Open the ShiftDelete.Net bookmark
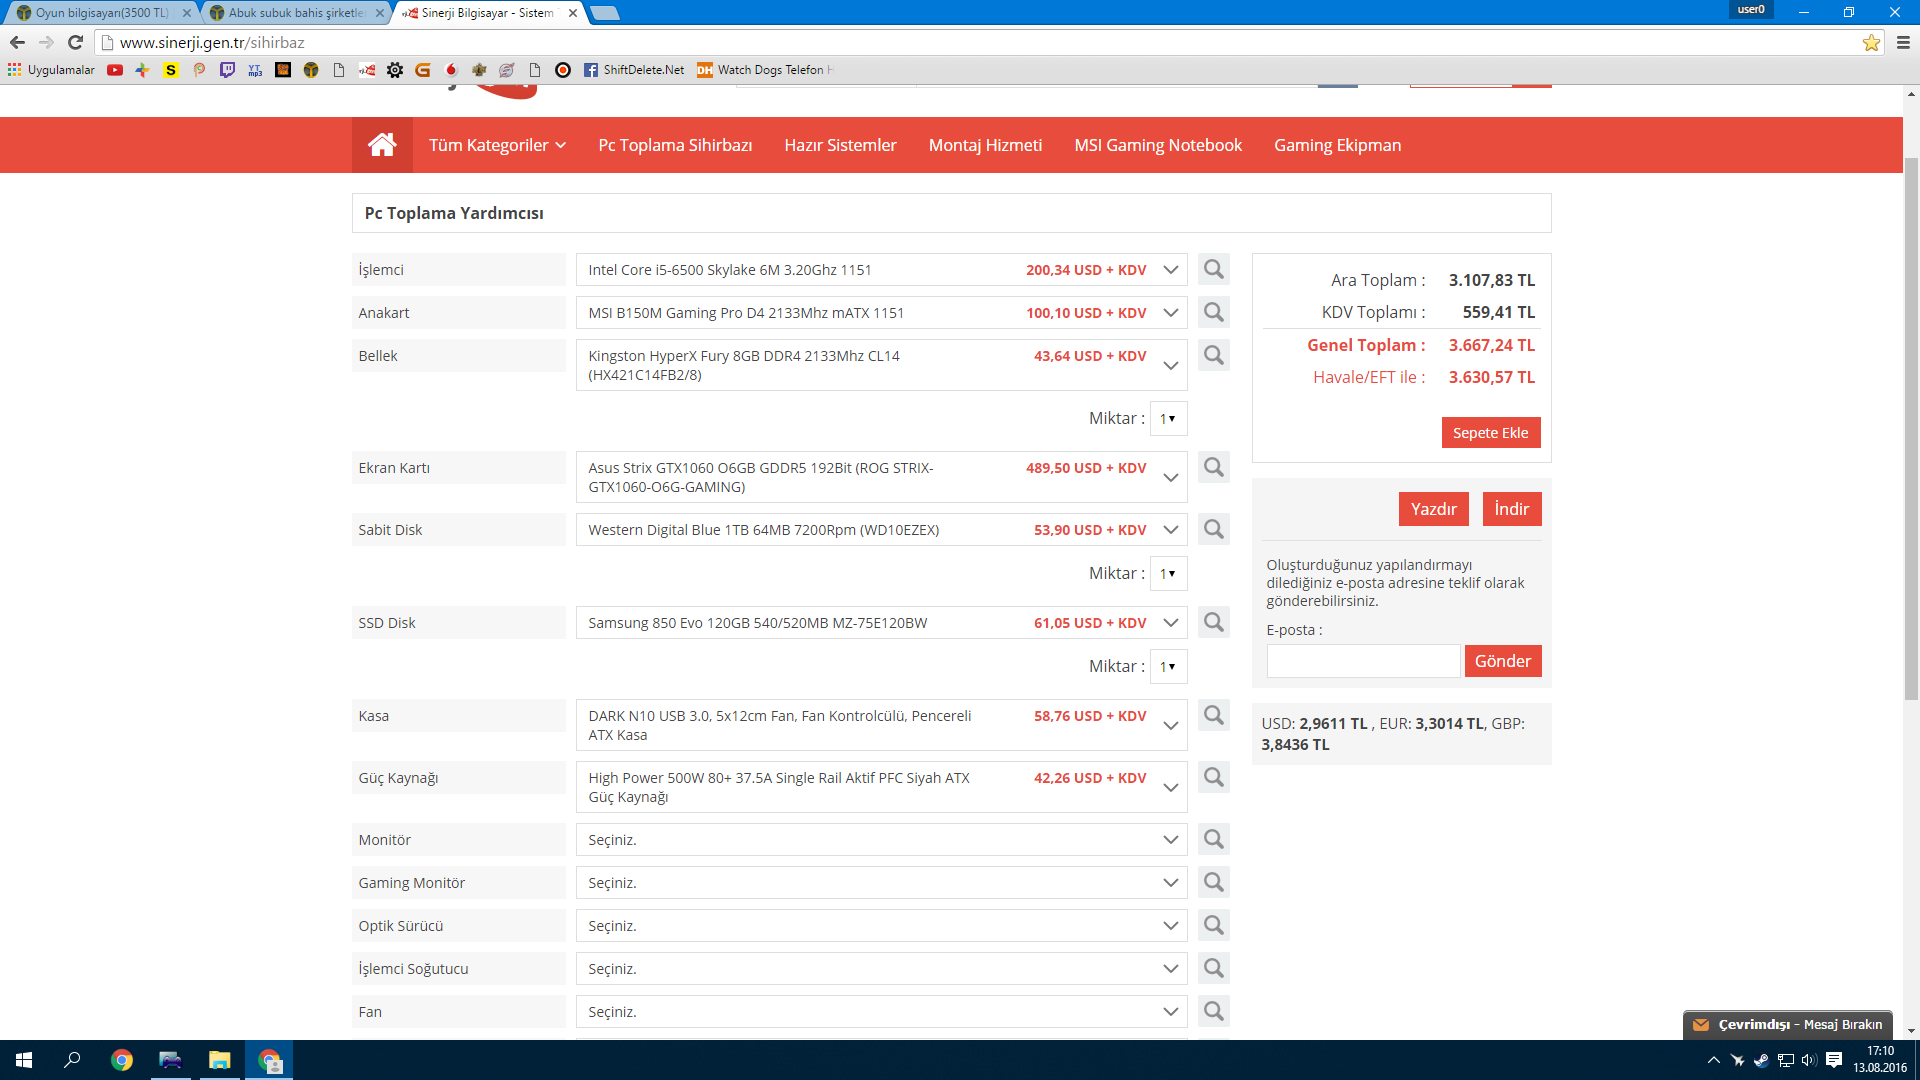This screenshot has height=1080, width=1920. (x=634, y=70)
